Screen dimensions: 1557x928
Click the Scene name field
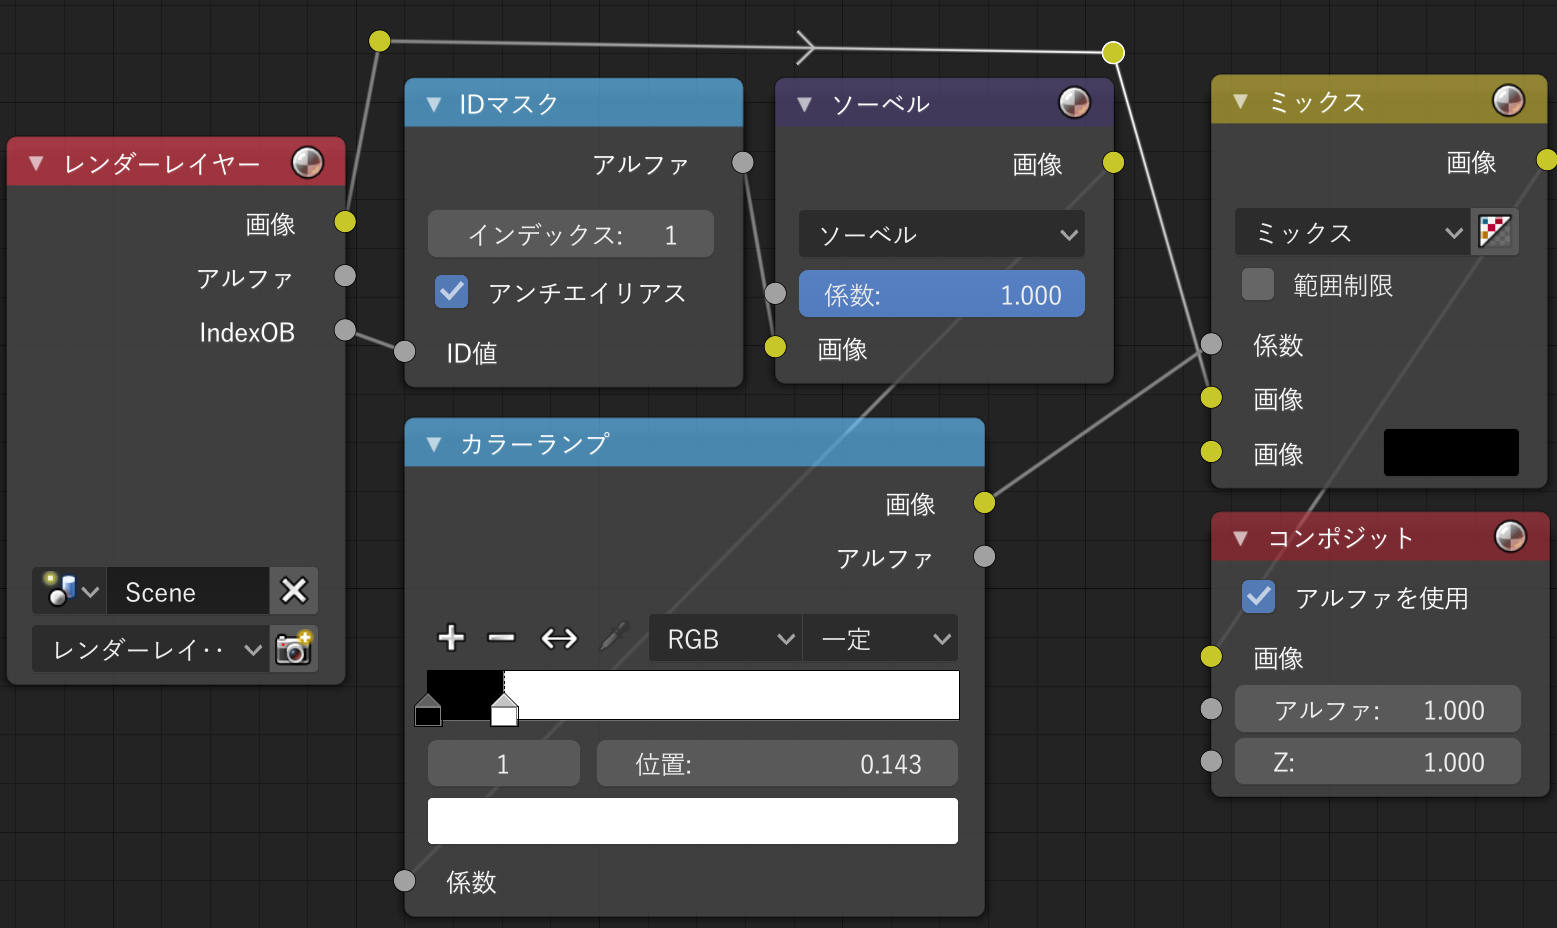pos(188,591)
